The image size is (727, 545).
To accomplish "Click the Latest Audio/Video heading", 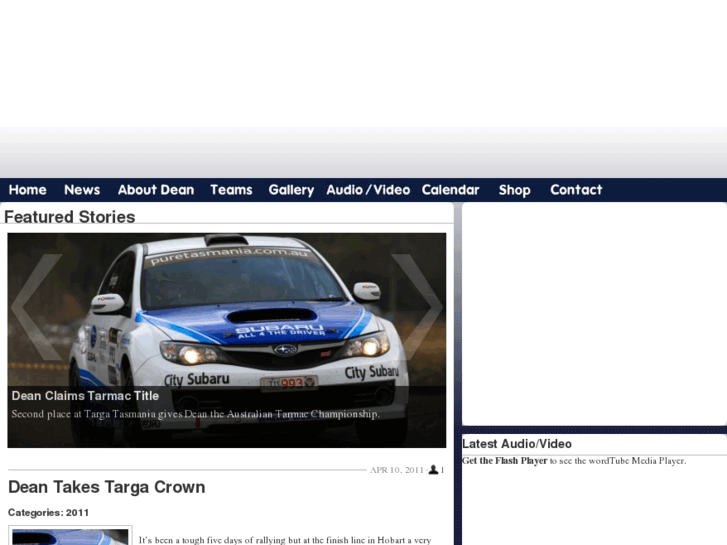I will click(x=517, y=444).
